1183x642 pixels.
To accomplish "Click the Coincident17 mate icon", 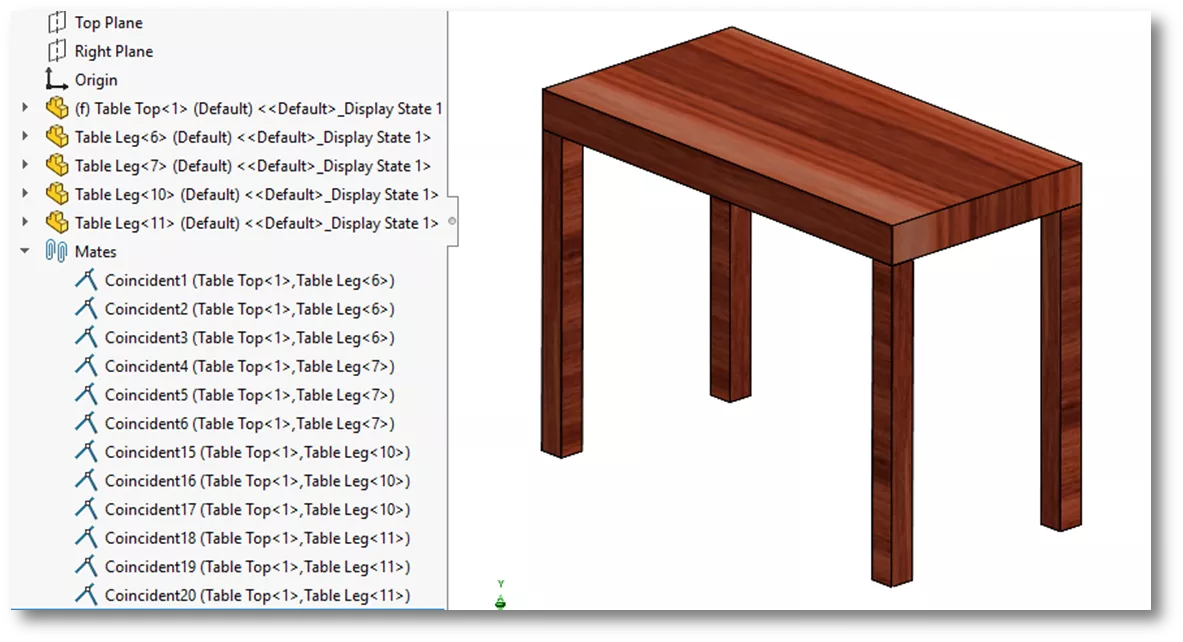I will (x=87, y=509).
